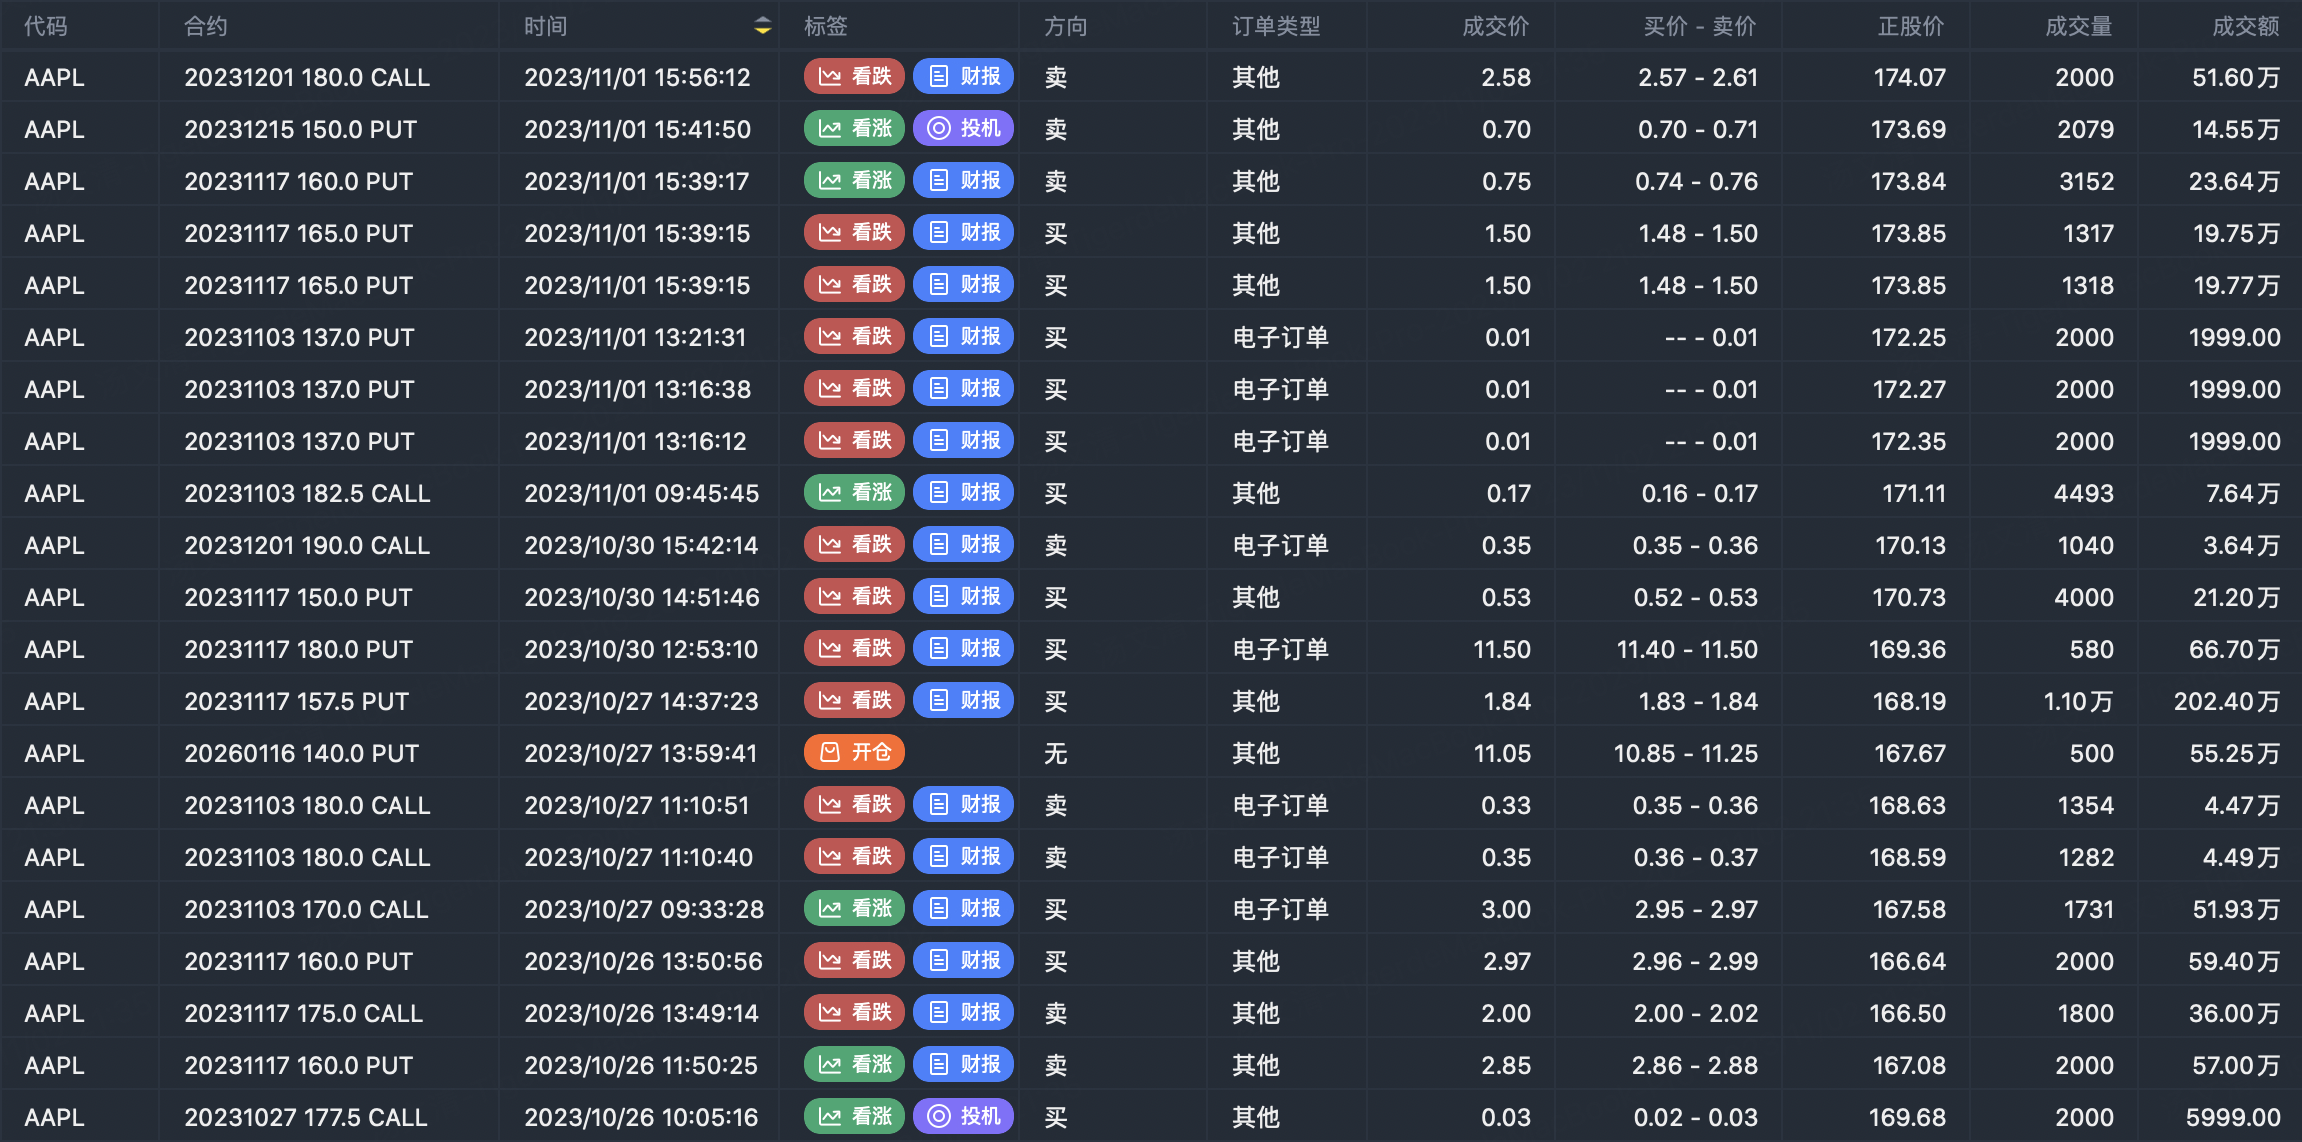Click timestamp 2023/11/01 09:45:45

pos(642,493)
